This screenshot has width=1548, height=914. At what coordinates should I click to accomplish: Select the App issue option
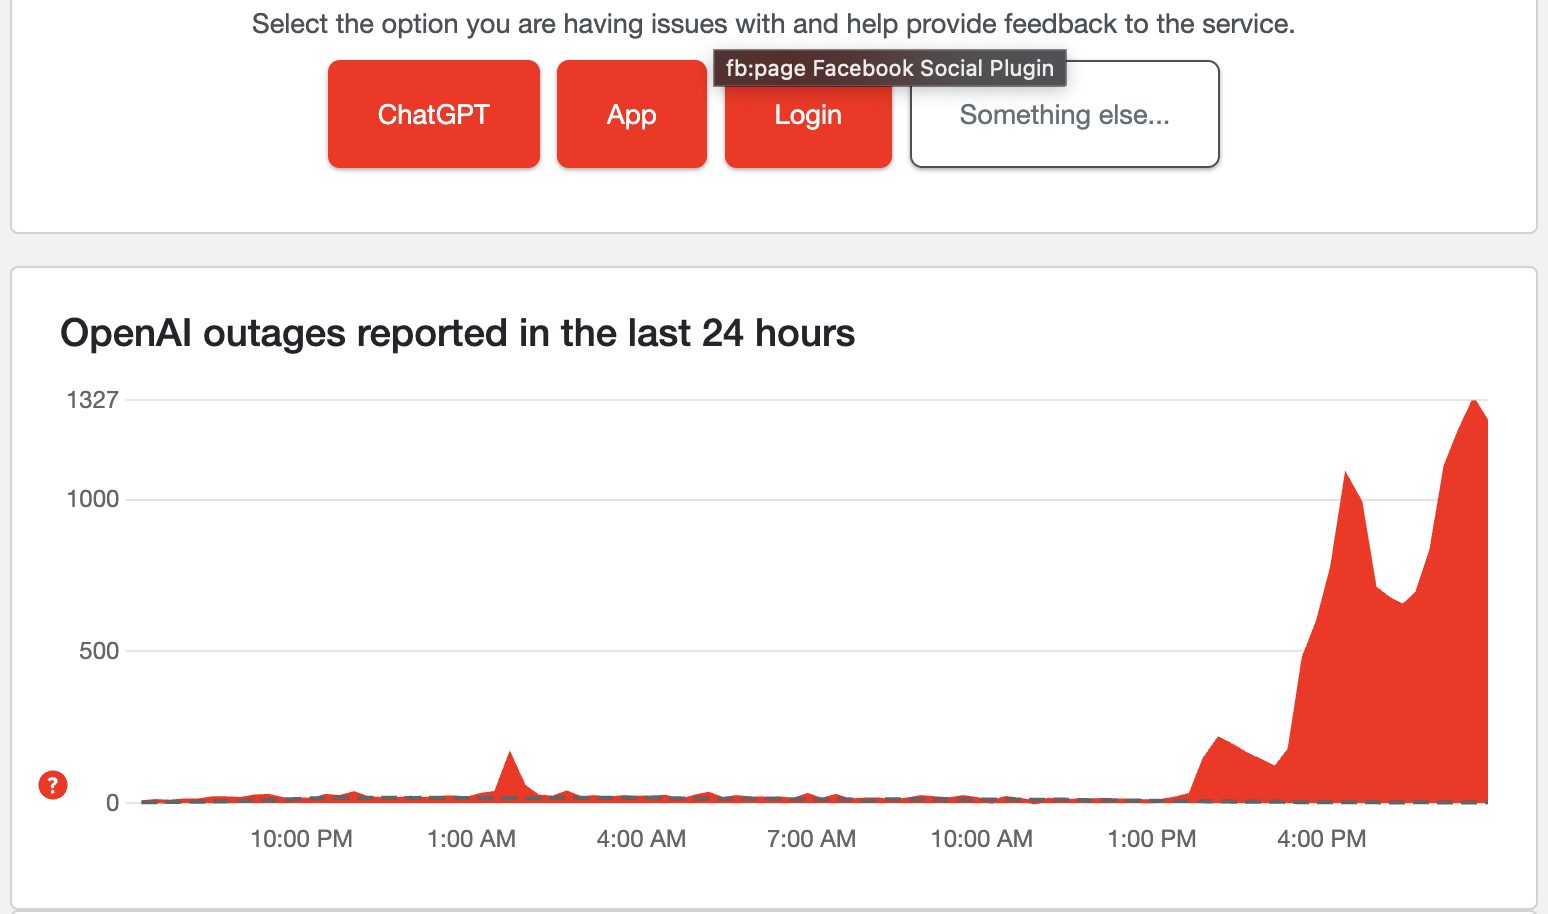click(x=631, y=114)
